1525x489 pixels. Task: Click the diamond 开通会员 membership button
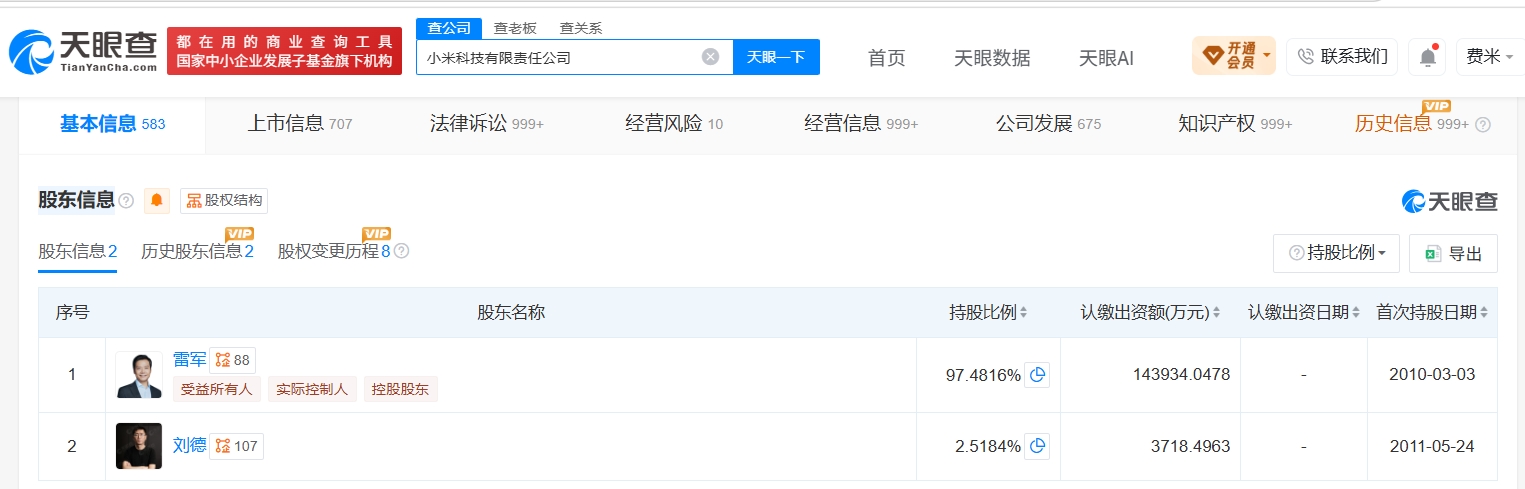pos(1234,56)
